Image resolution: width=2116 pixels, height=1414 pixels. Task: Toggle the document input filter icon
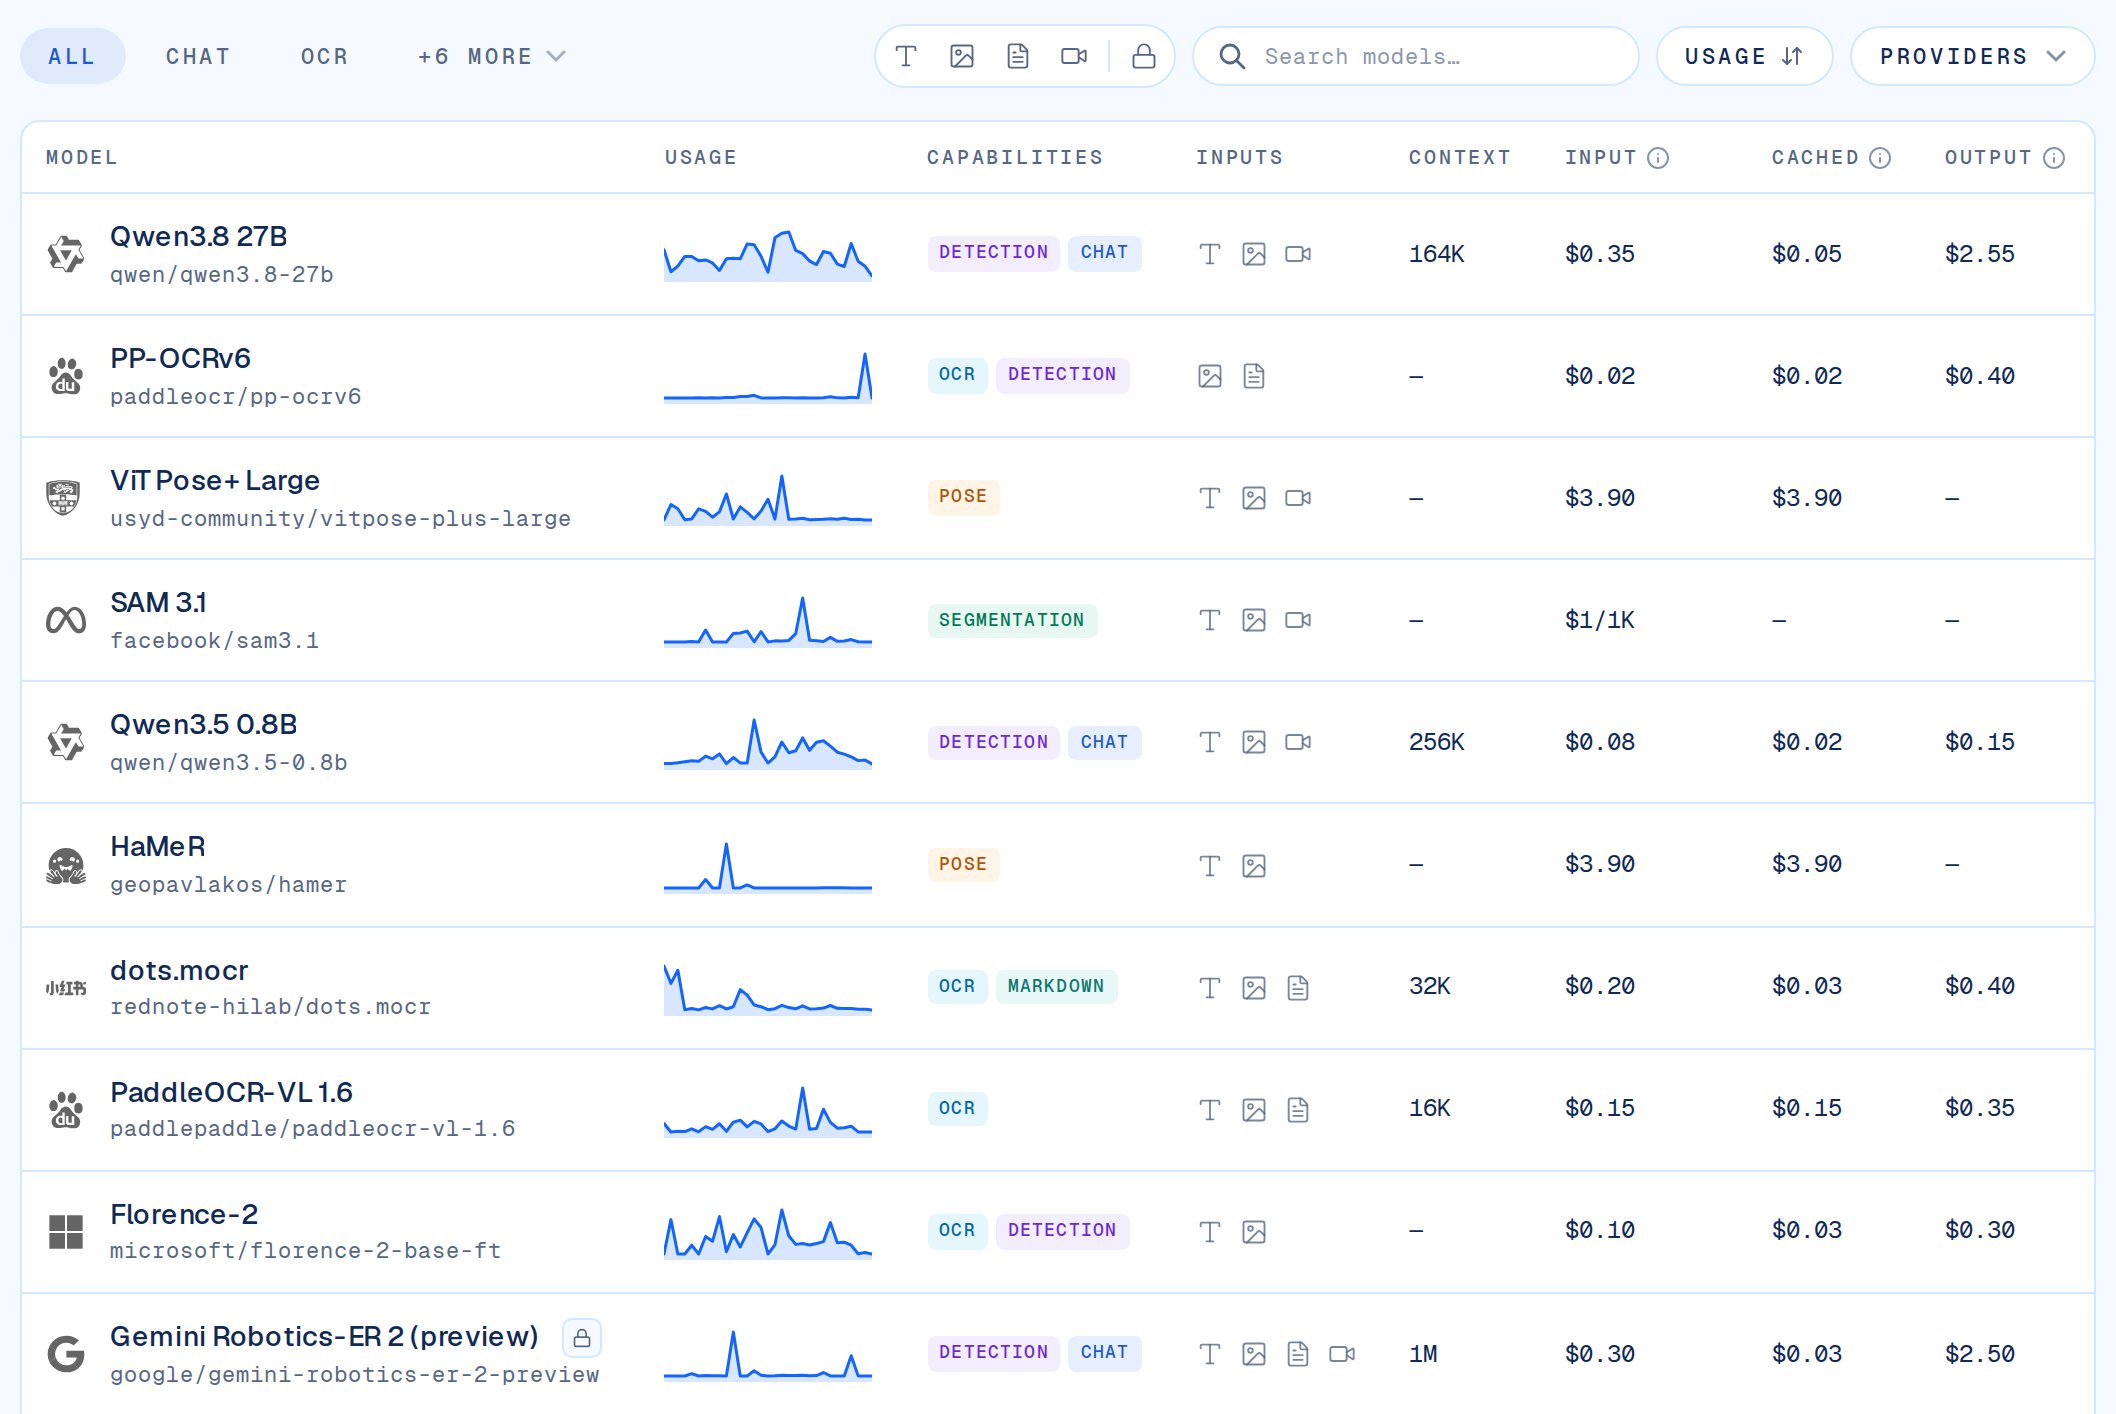click(1018, 56)
